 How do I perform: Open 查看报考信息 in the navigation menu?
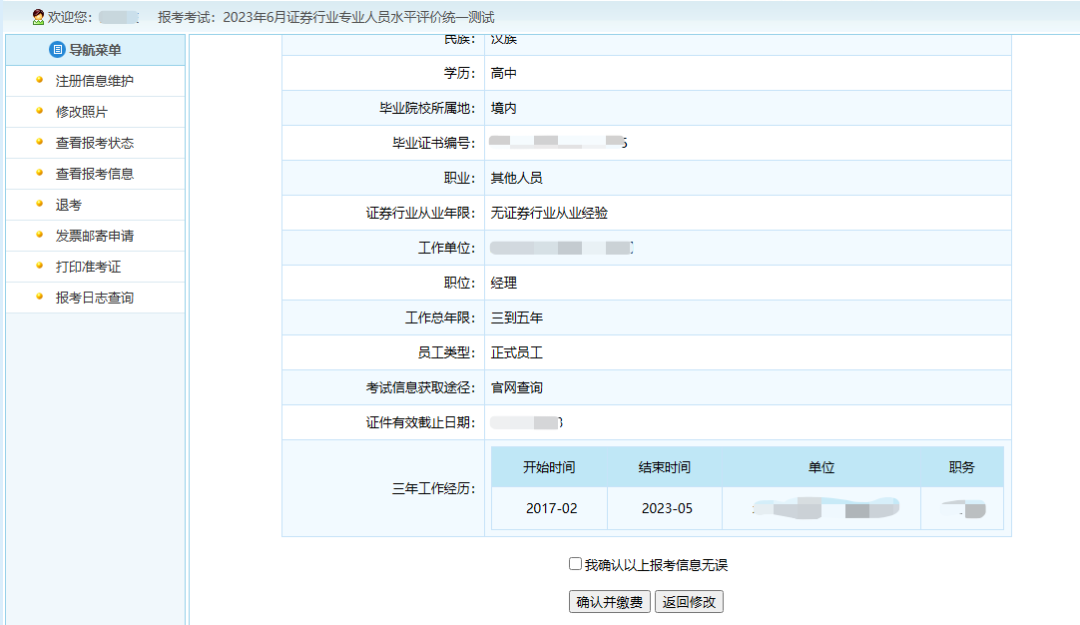pos(94,174)
